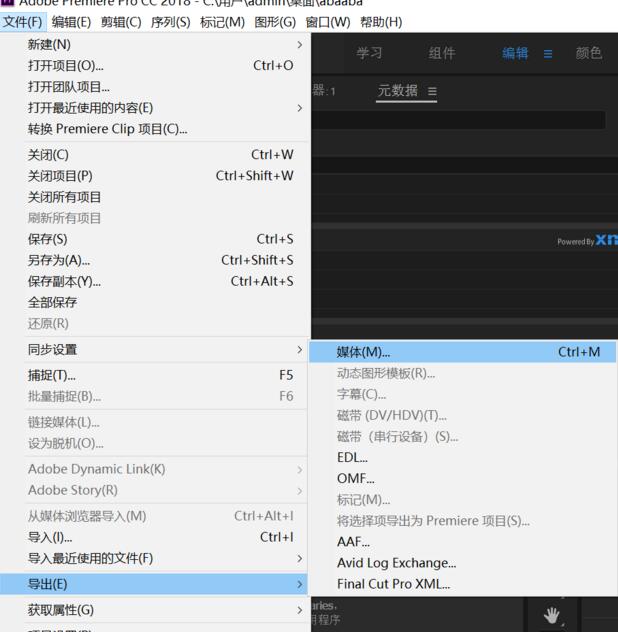This screenshot has width=618, height=632.
Task: Open the 剪辑(C) menu
Action: (121, 22)
